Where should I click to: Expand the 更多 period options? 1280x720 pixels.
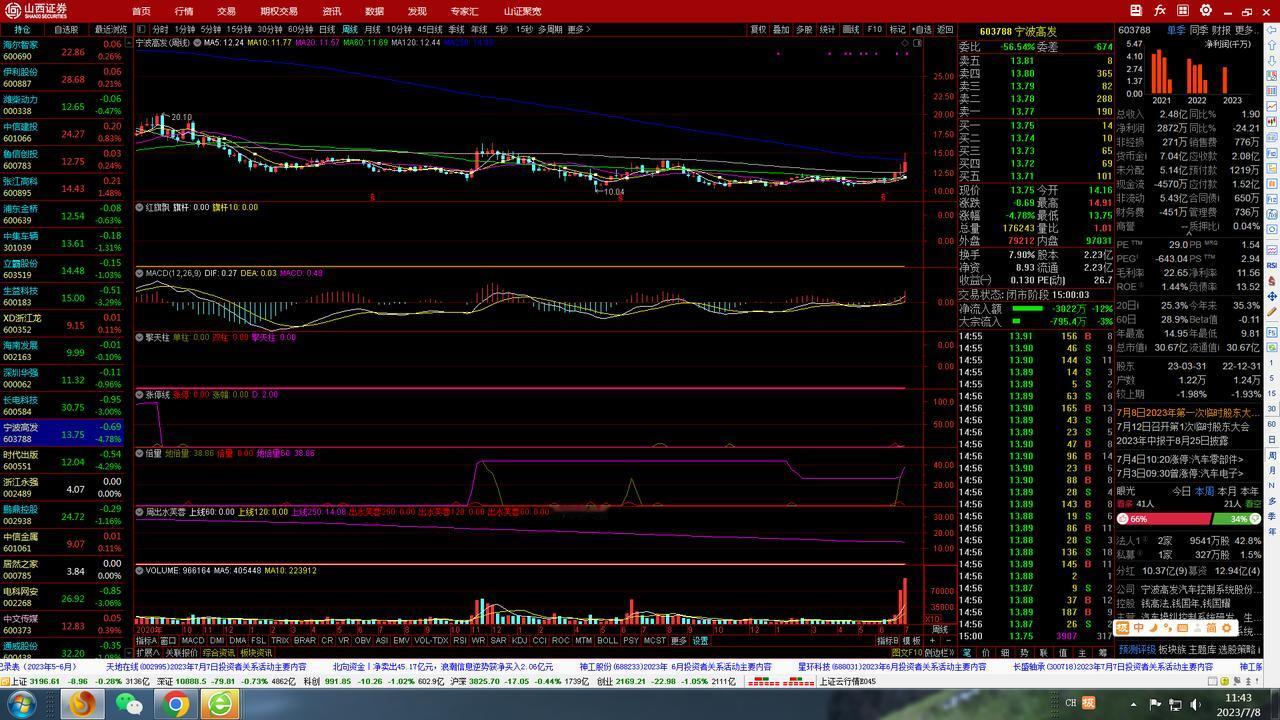point(578,30)
